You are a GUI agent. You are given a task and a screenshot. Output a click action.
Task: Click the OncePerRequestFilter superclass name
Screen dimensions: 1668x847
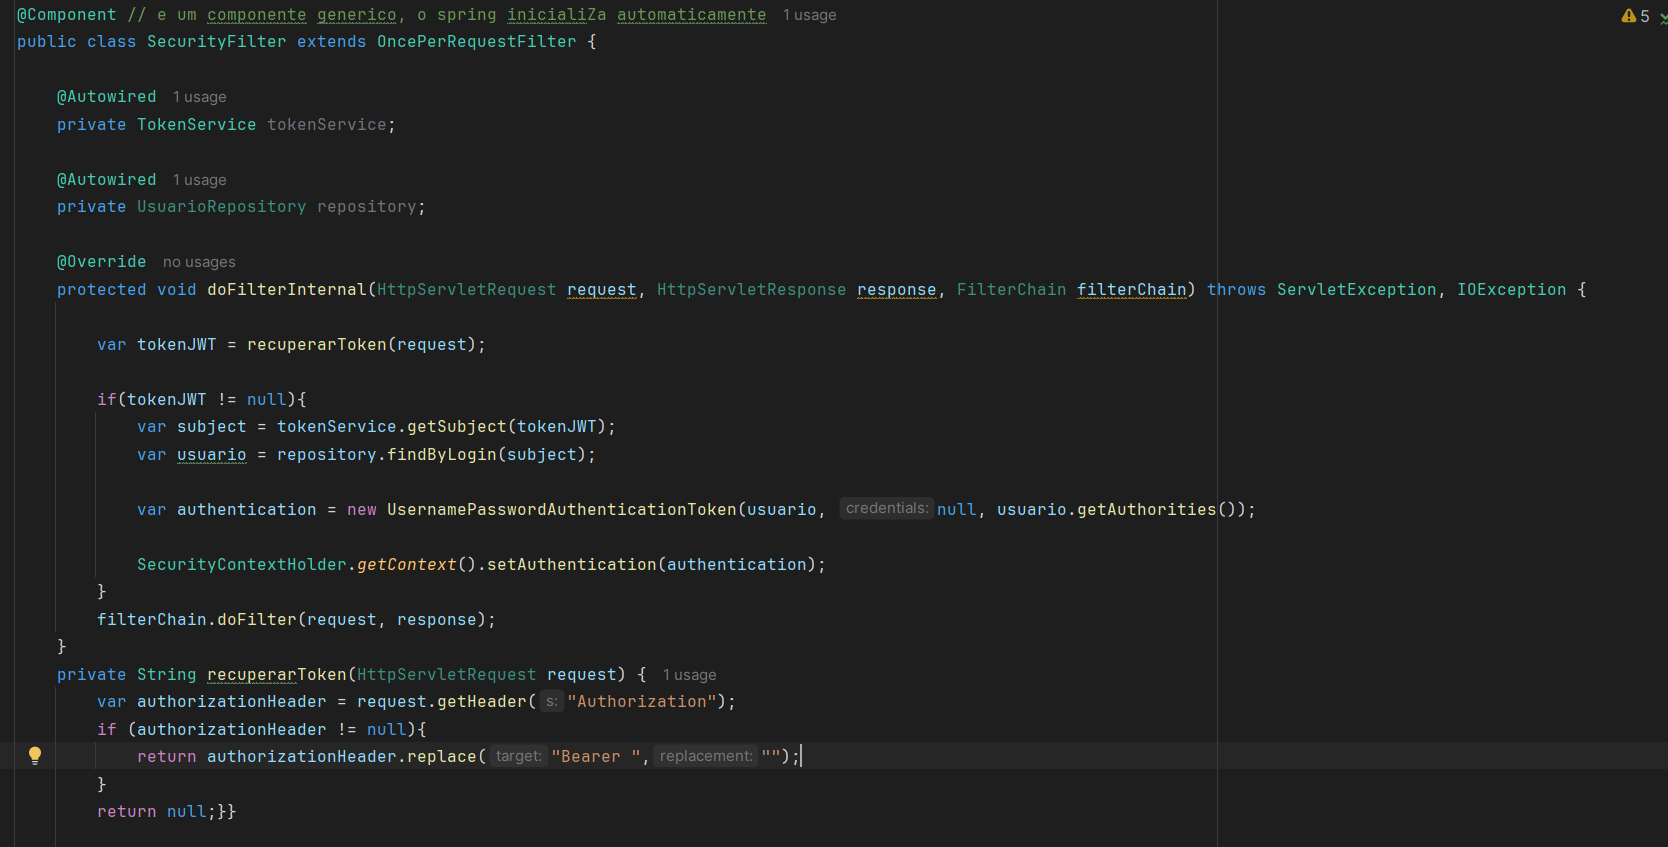(x=476, y=42)
